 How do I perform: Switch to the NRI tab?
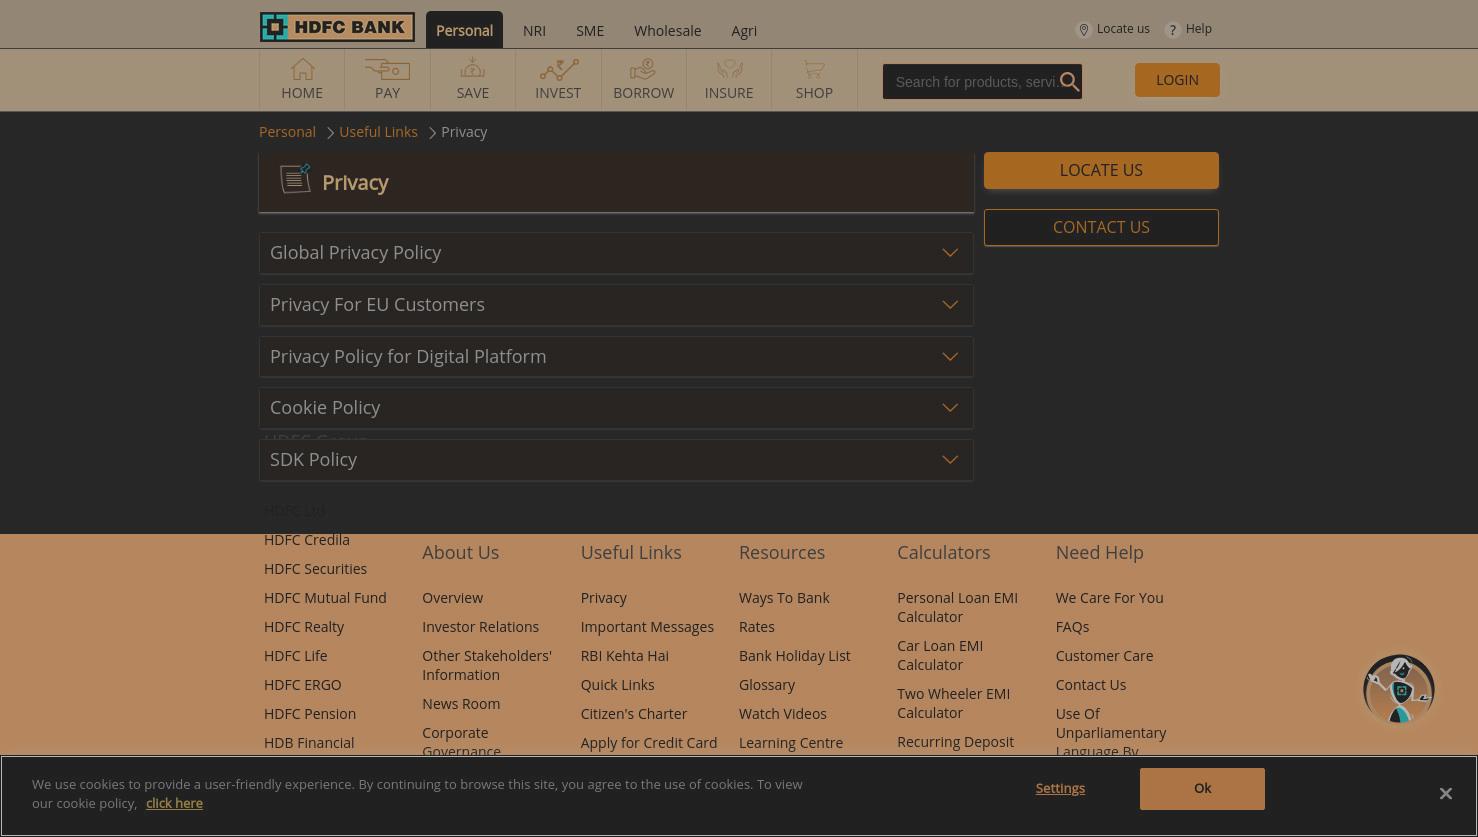click(534, 31)
